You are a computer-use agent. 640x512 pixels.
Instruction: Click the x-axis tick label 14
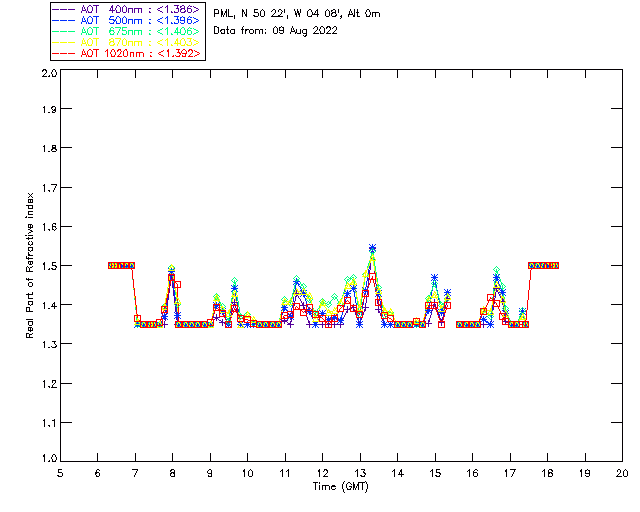398,473
